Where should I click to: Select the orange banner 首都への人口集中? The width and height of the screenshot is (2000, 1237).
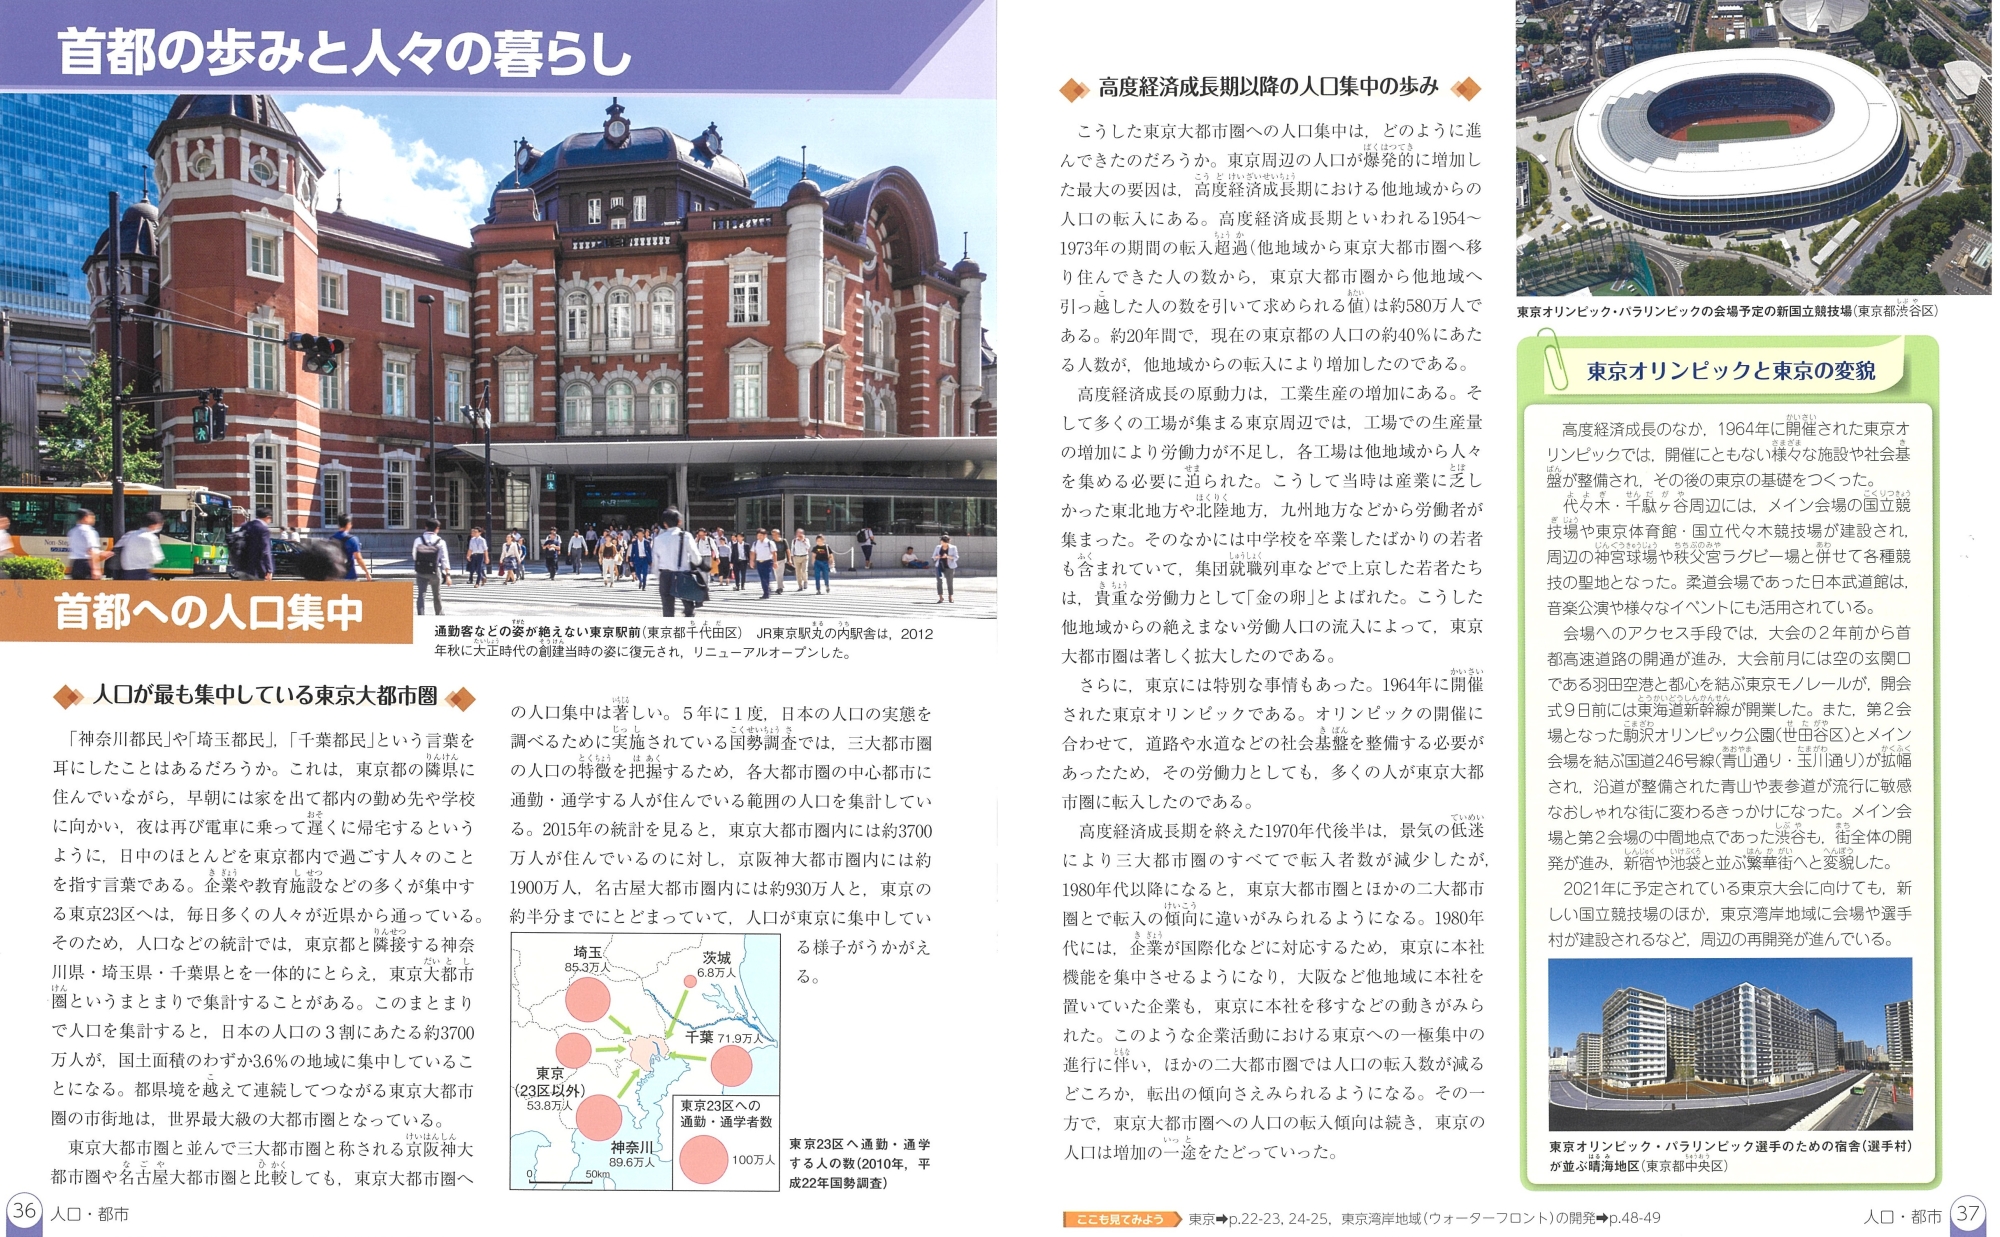pyautogui.click(x=207, y=612)
